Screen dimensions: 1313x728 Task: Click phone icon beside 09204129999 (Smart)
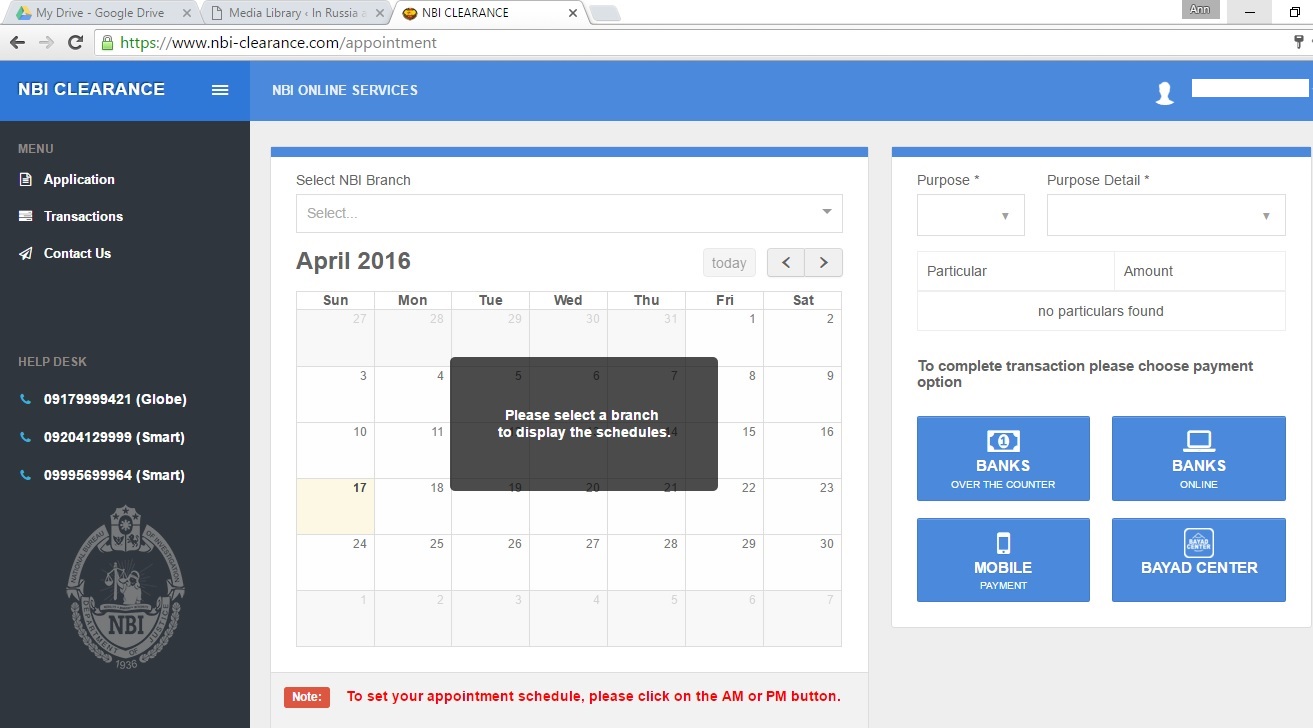click(26, 438)
